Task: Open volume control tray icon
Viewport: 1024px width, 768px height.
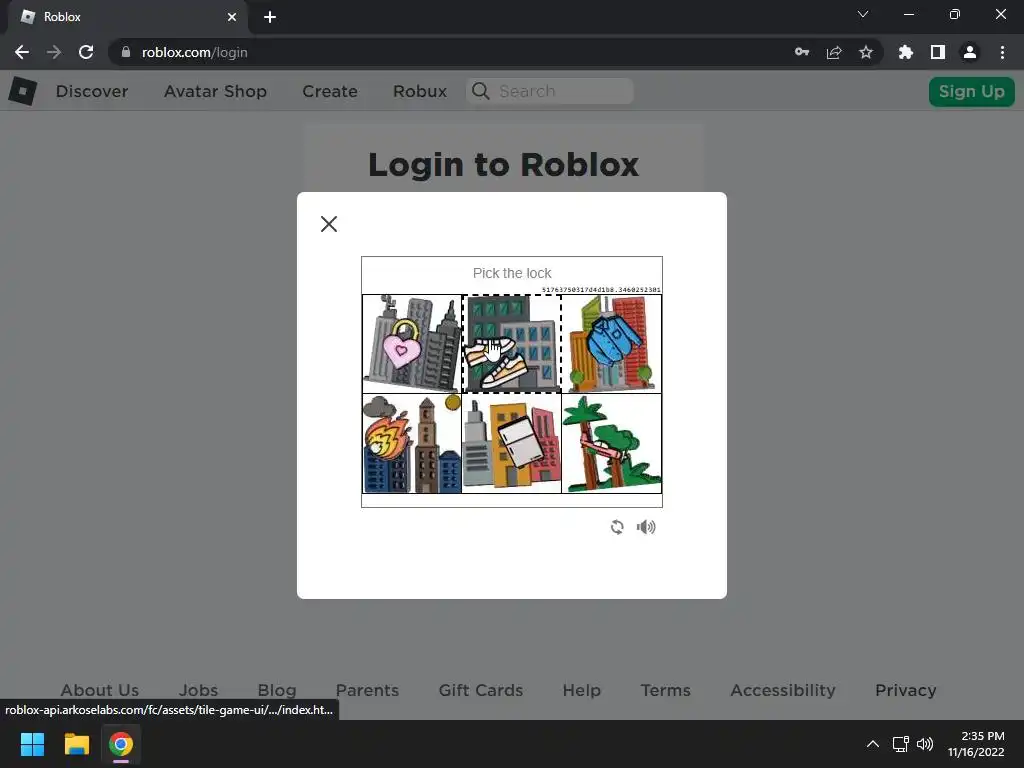Action: 925,744
